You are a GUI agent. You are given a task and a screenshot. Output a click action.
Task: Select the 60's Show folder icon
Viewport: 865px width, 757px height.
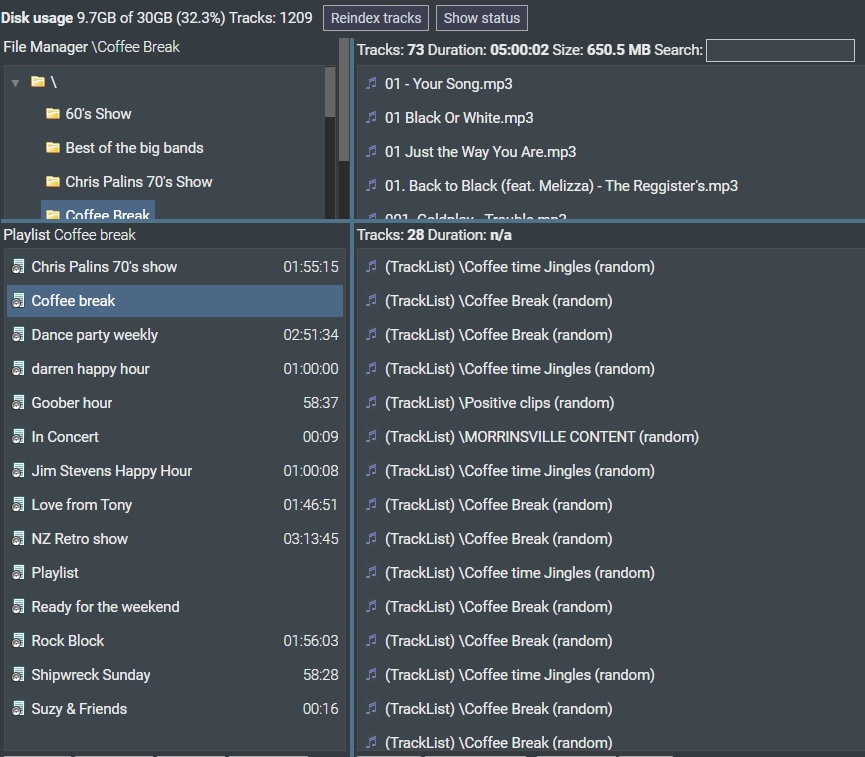coord(53,114)
